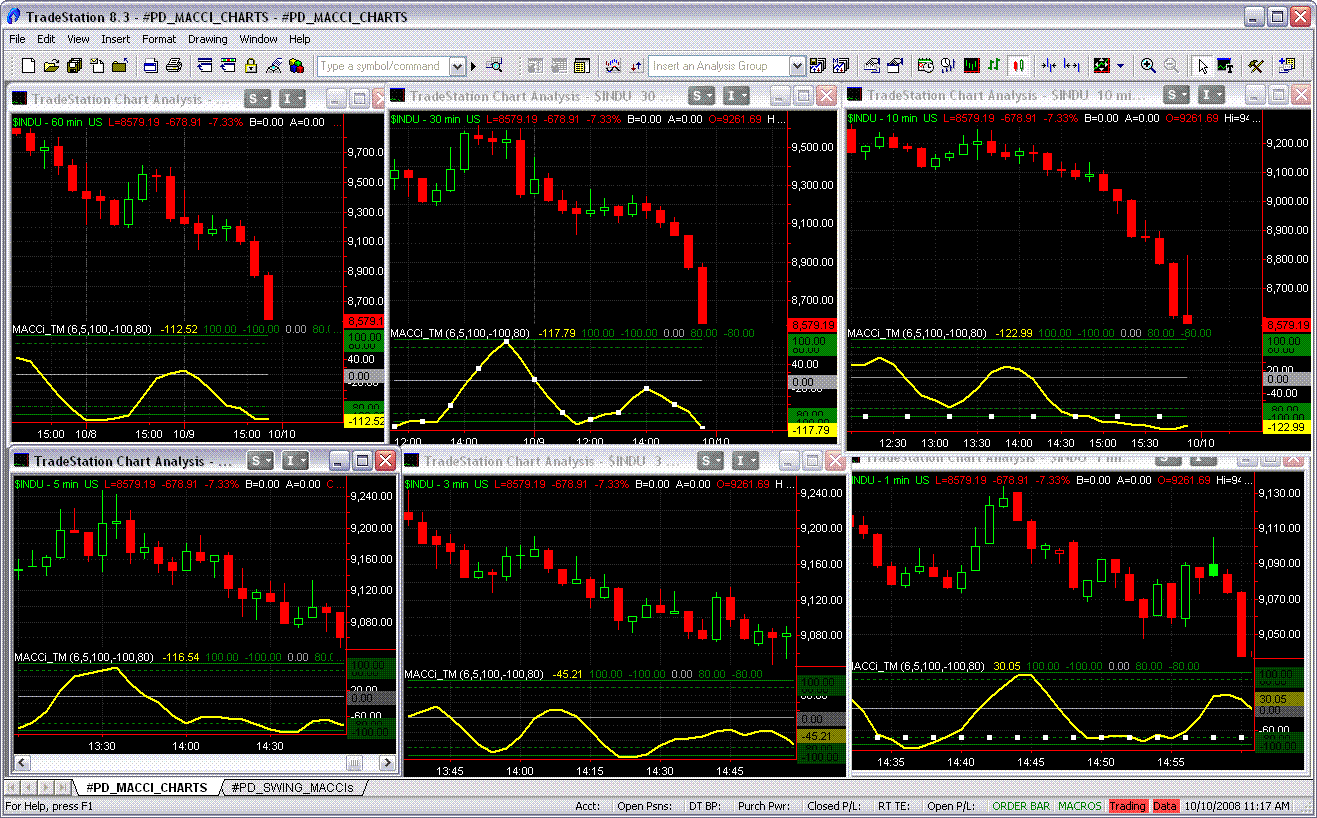Click the crossed hammer tools icon
This screenshot has height=818, width=1317.
click(1256, 66)
